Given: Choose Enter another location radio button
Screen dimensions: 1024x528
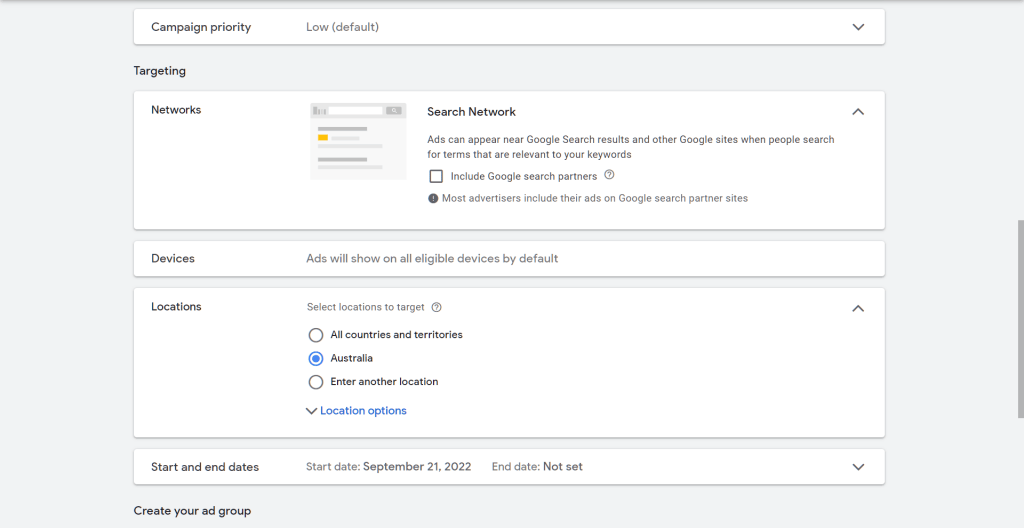Looking at the screenshot, I should coord(316,382).
